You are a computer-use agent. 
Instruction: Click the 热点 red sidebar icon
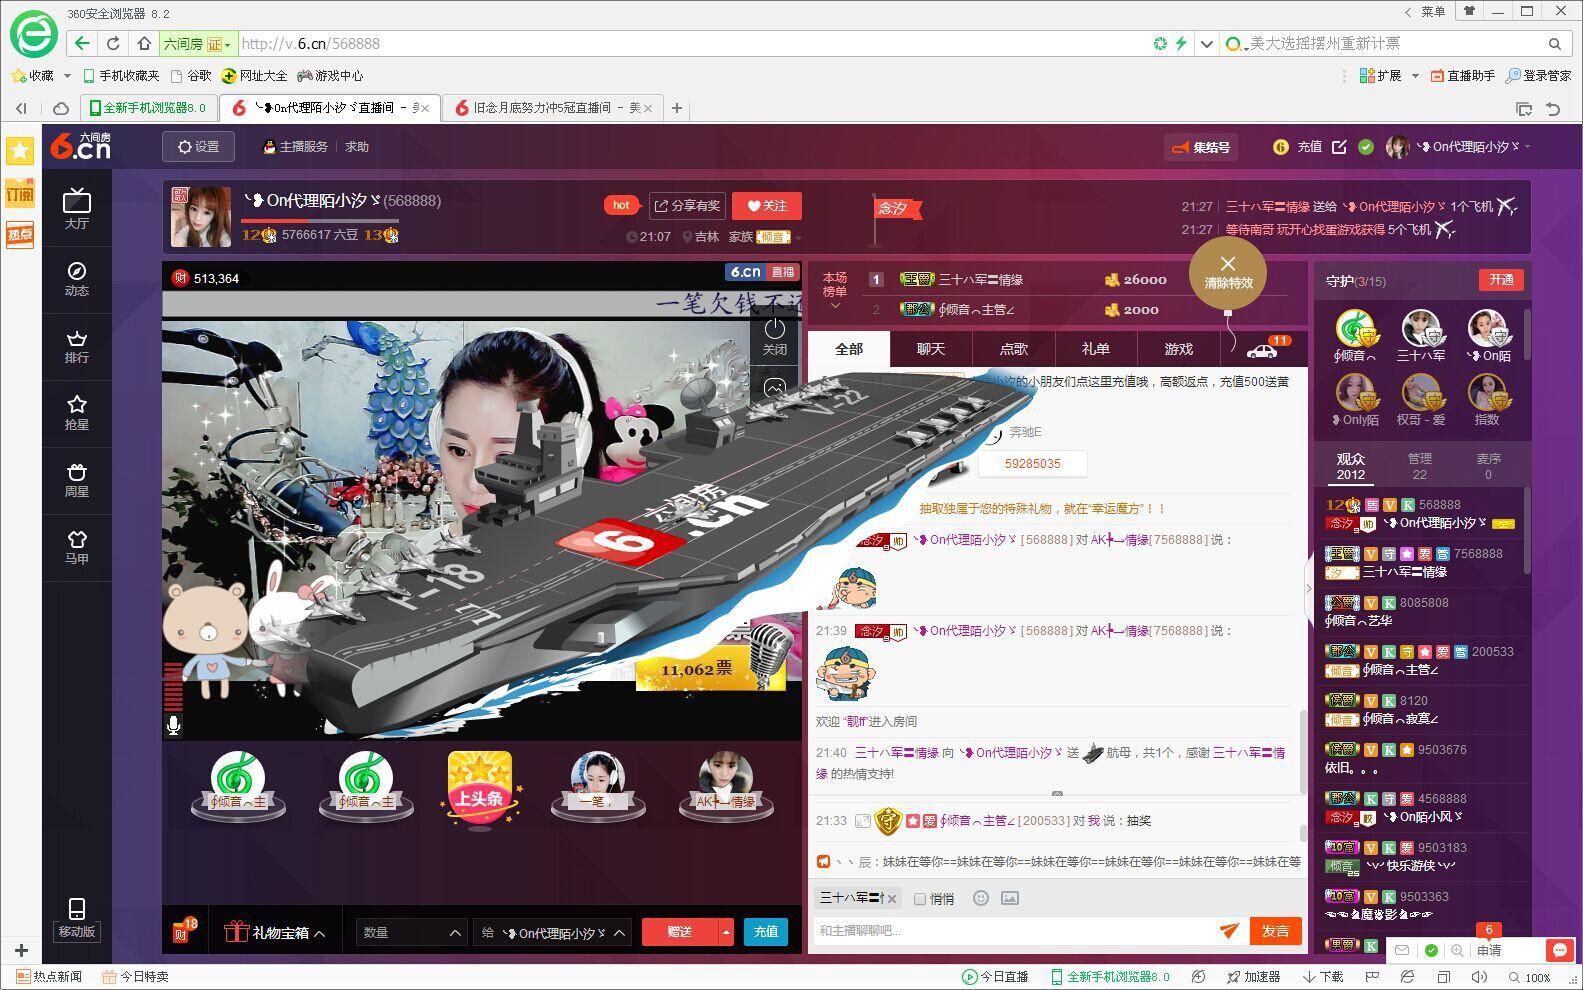coord(20,235)
